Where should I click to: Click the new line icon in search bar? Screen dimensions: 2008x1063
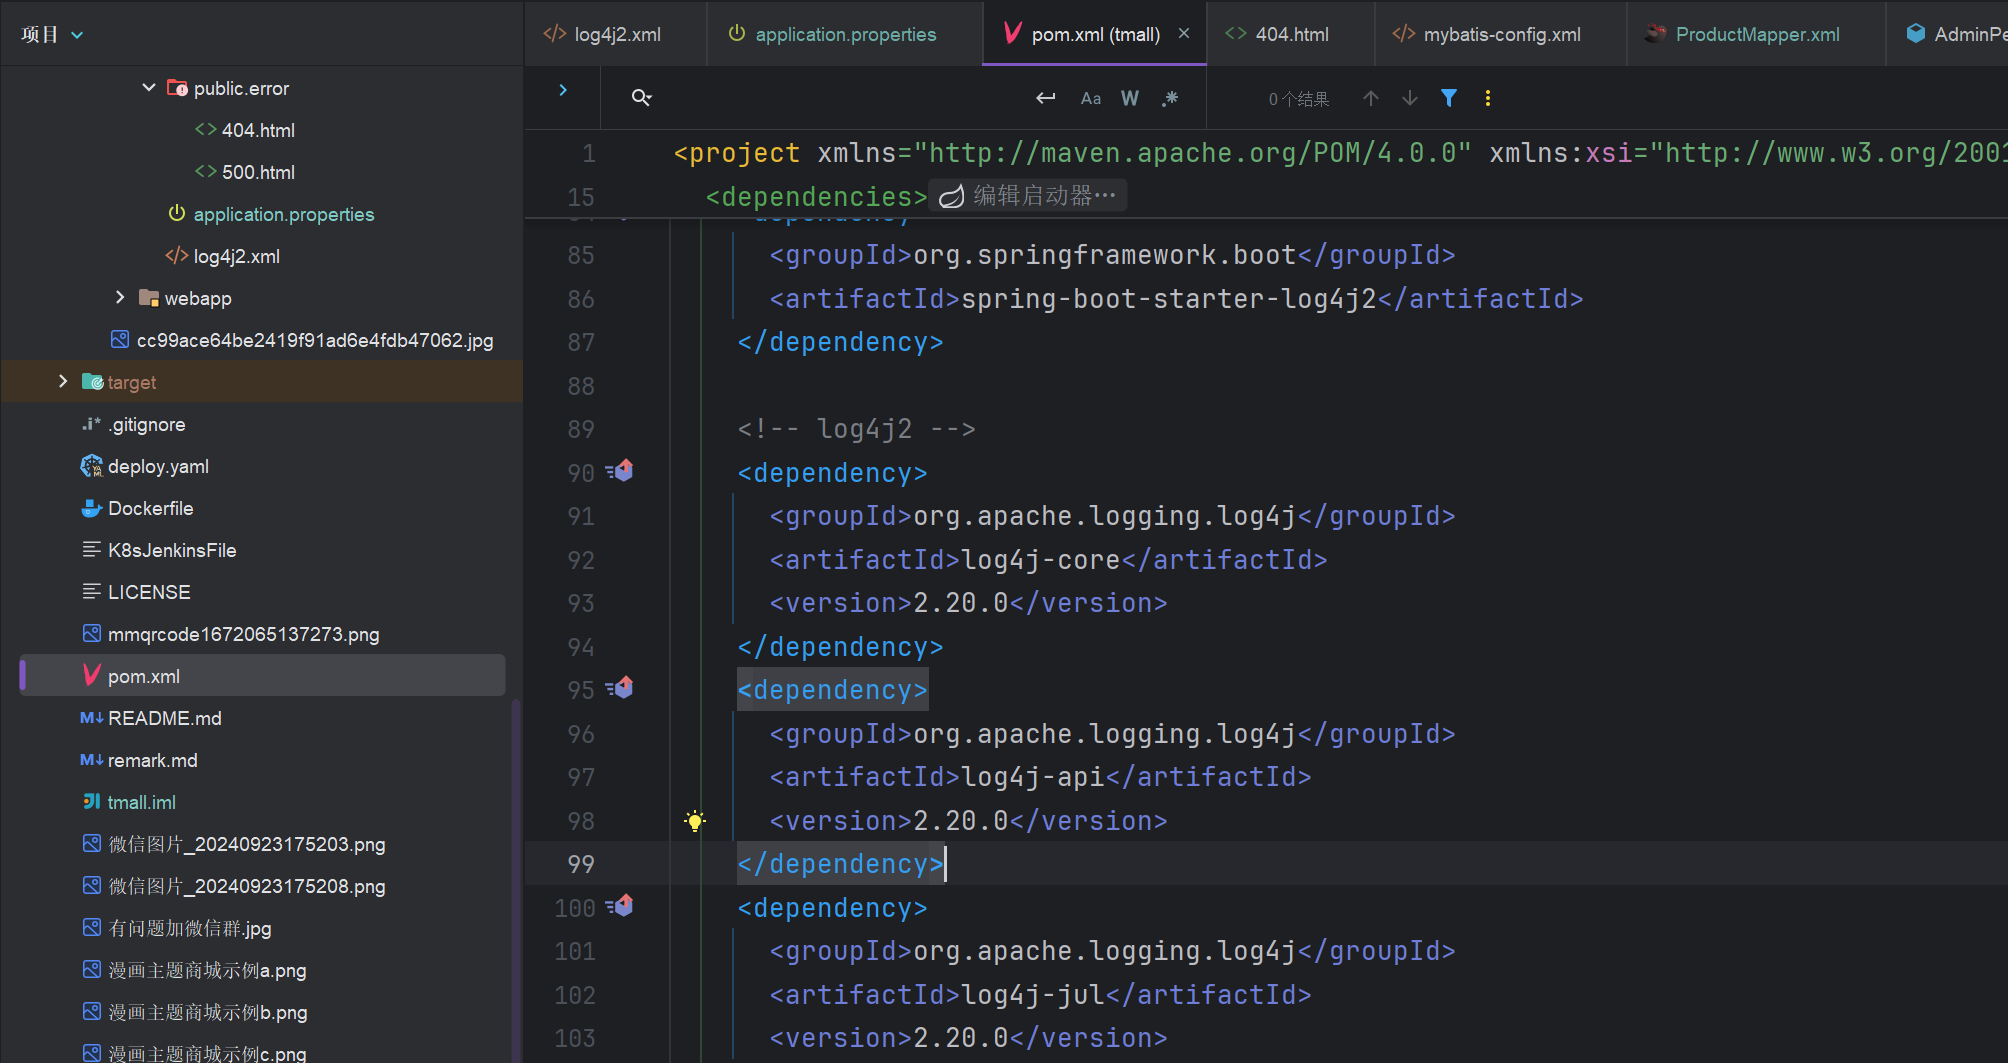[x=1045, y=98]
